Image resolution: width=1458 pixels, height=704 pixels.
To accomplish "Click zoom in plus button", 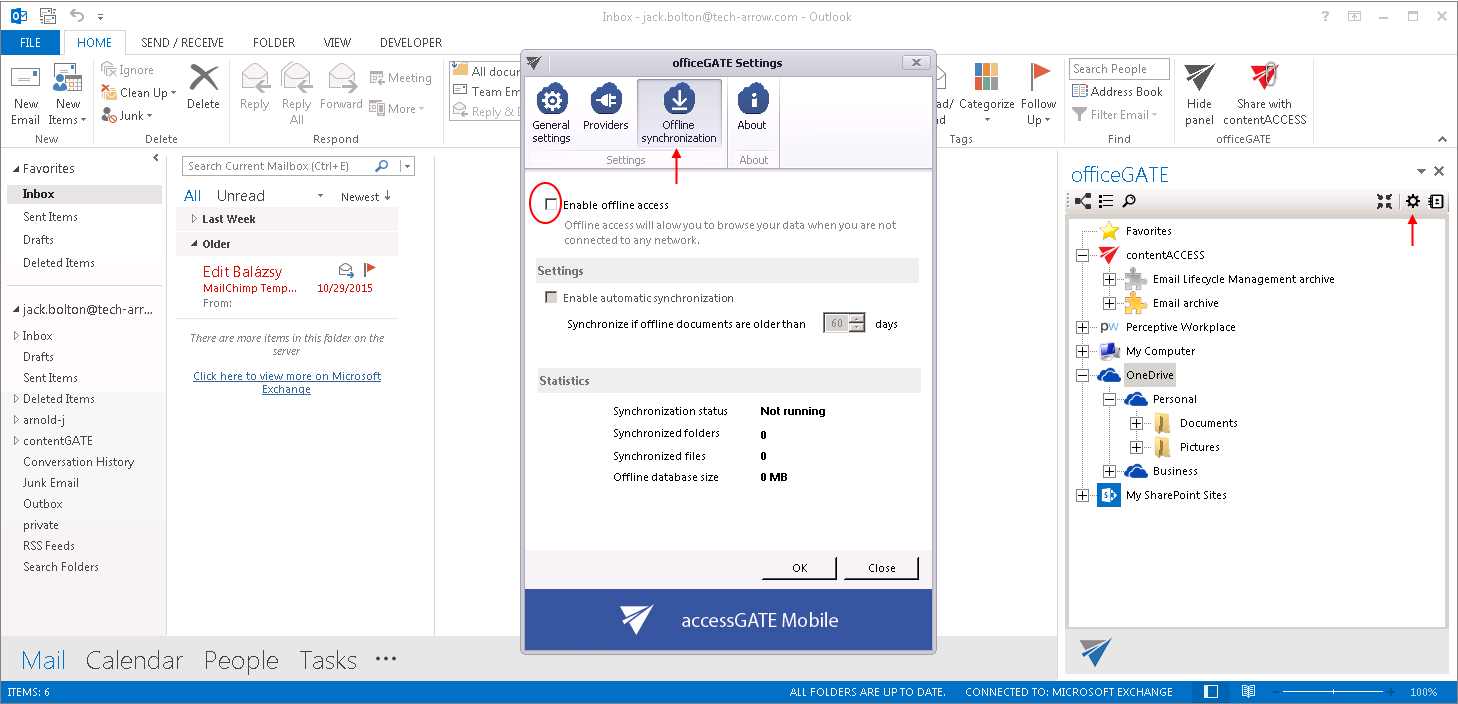I will [1392, 692].
